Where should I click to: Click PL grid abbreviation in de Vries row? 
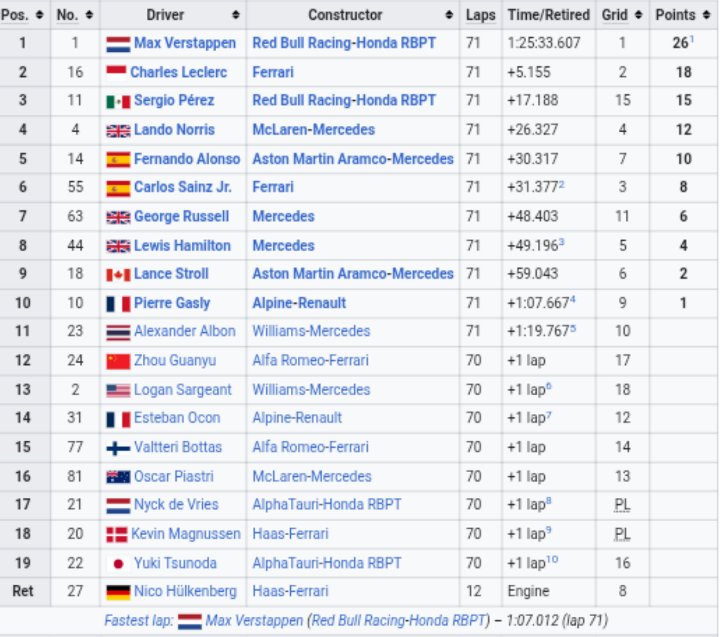click(622, 505)
